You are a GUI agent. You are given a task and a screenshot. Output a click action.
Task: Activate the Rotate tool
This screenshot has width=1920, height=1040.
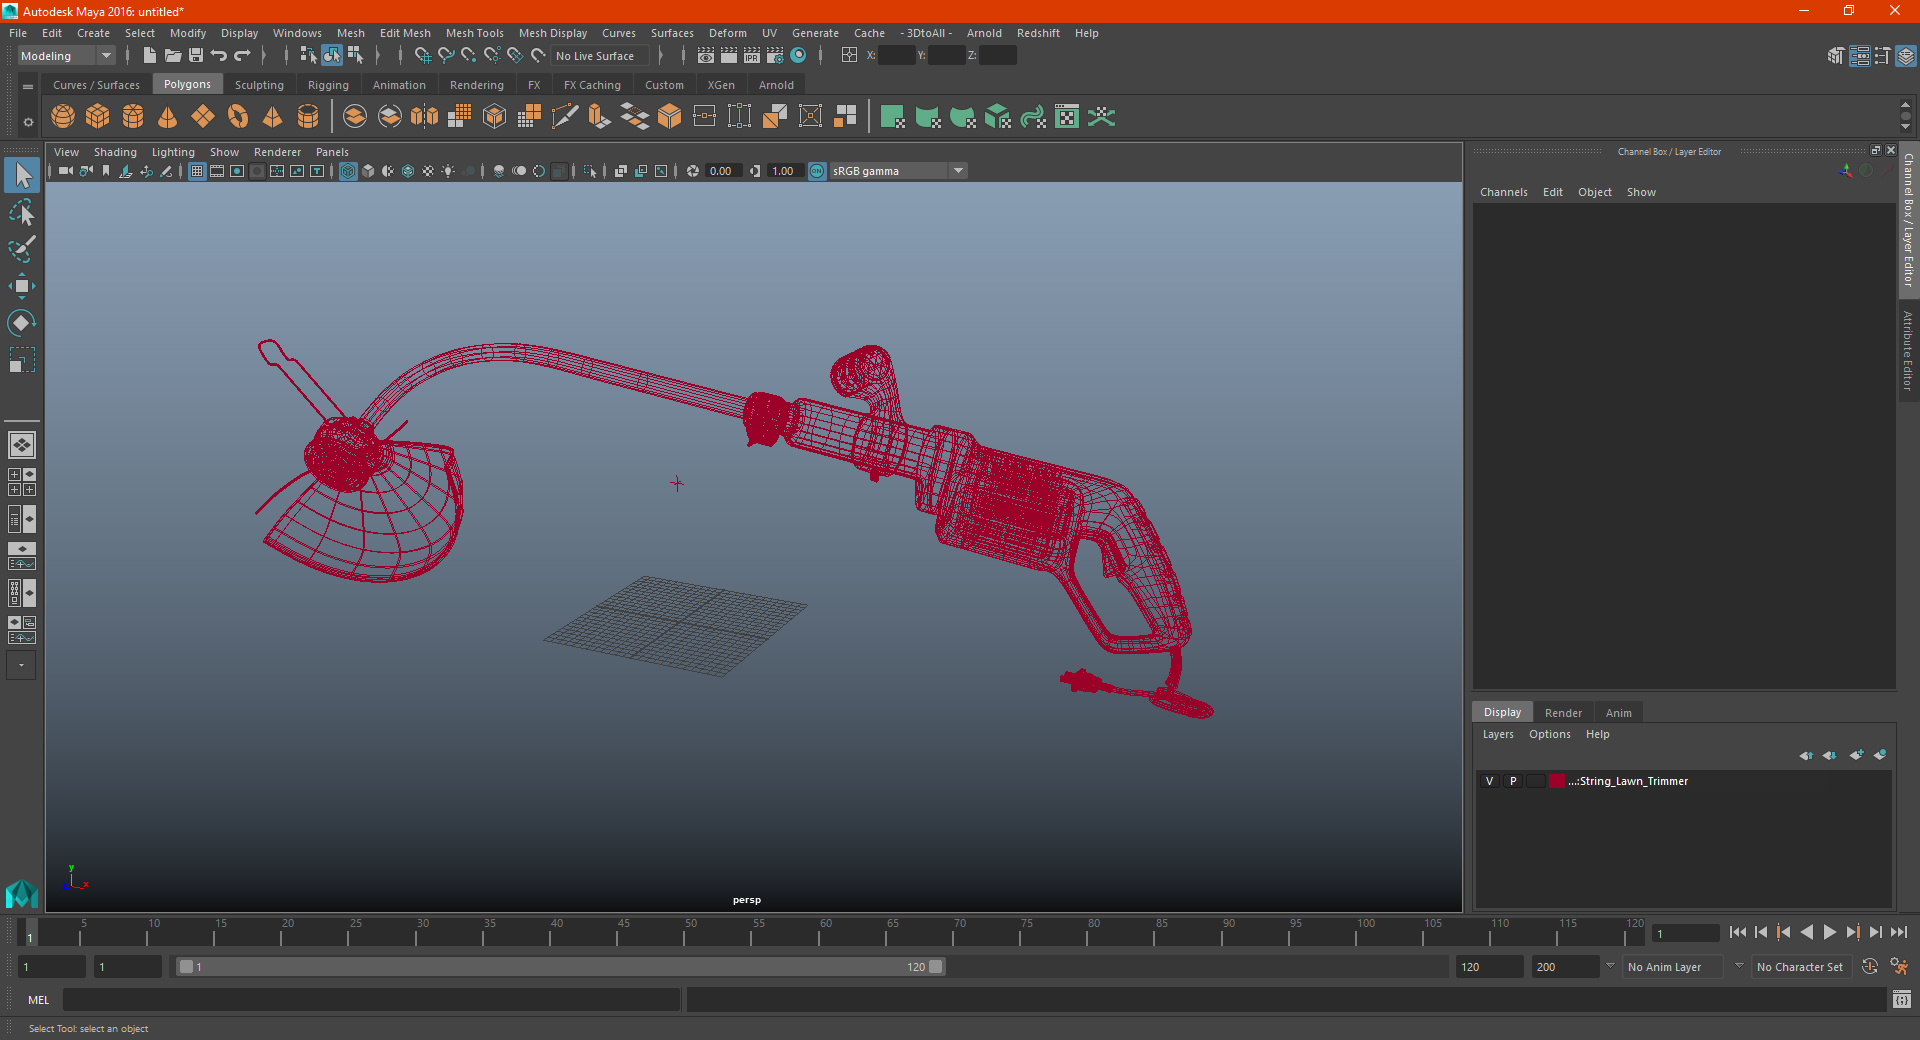pyautogui.click(x=22, y=323)
